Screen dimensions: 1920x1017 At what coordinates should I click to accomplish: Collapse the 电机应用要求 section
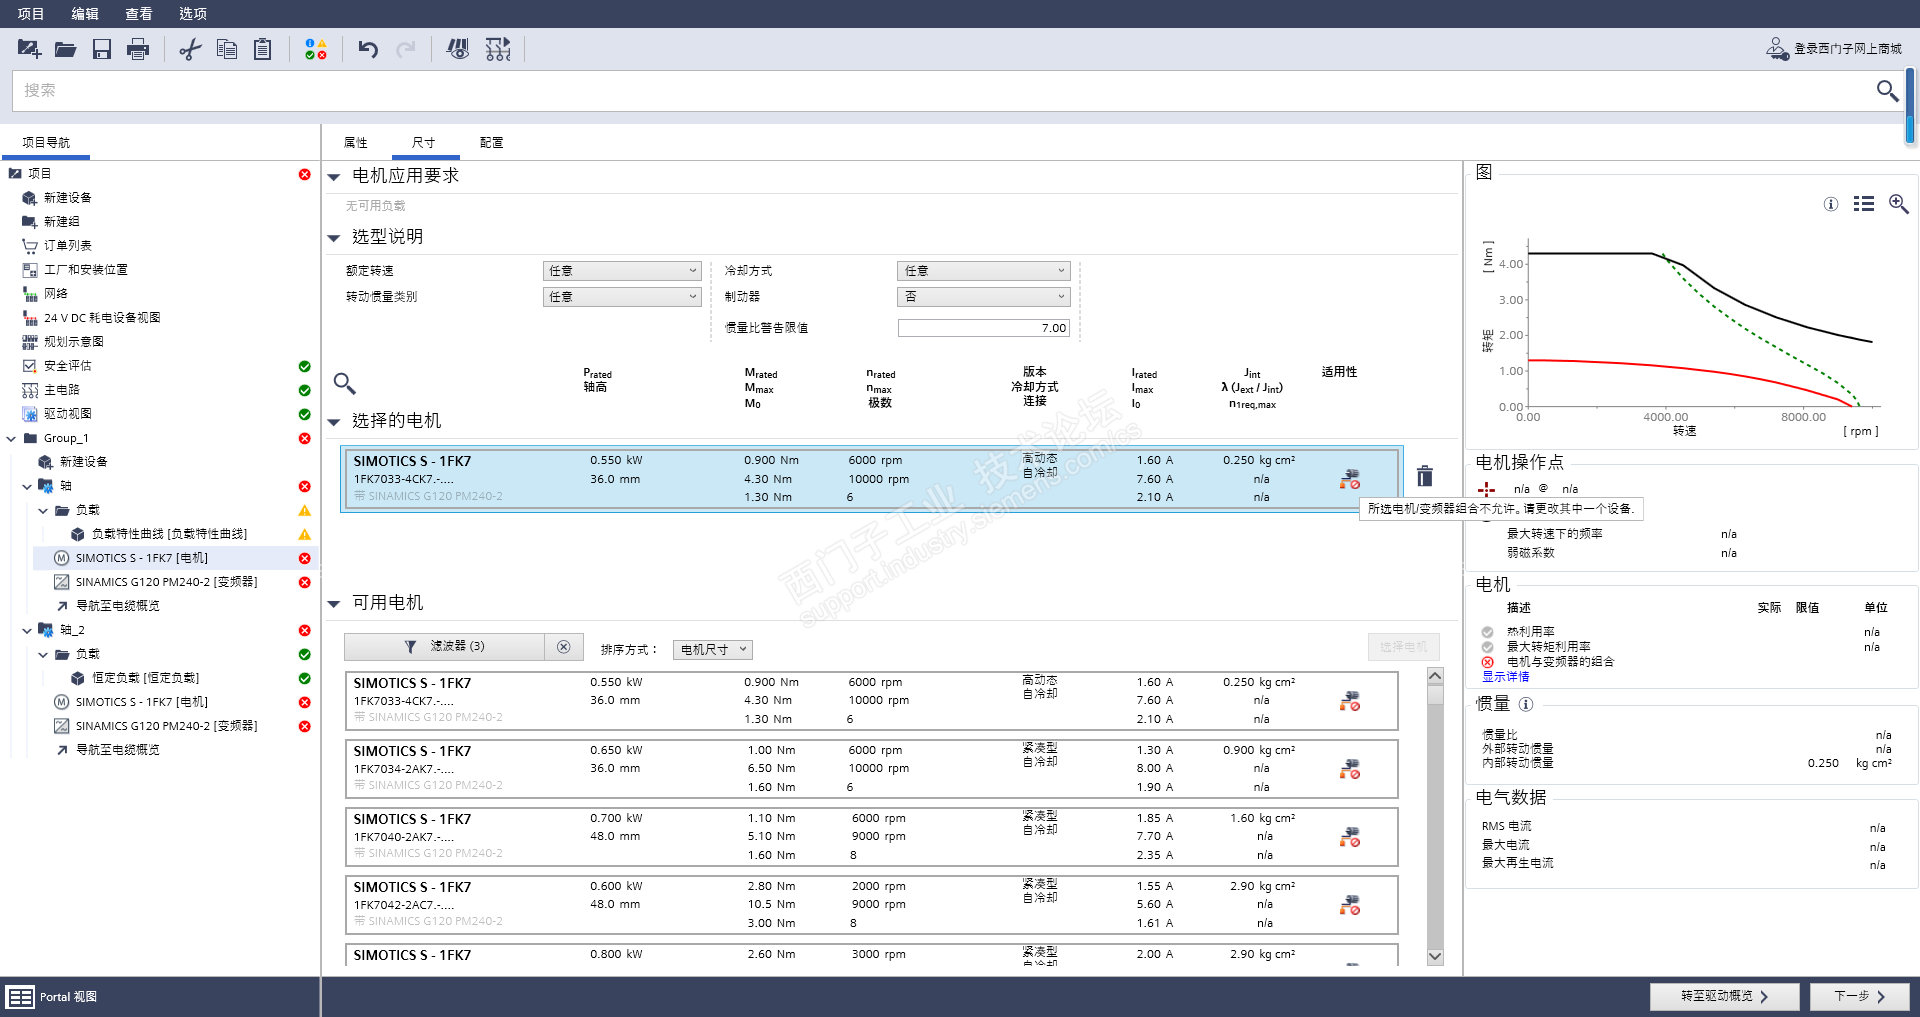334,177
